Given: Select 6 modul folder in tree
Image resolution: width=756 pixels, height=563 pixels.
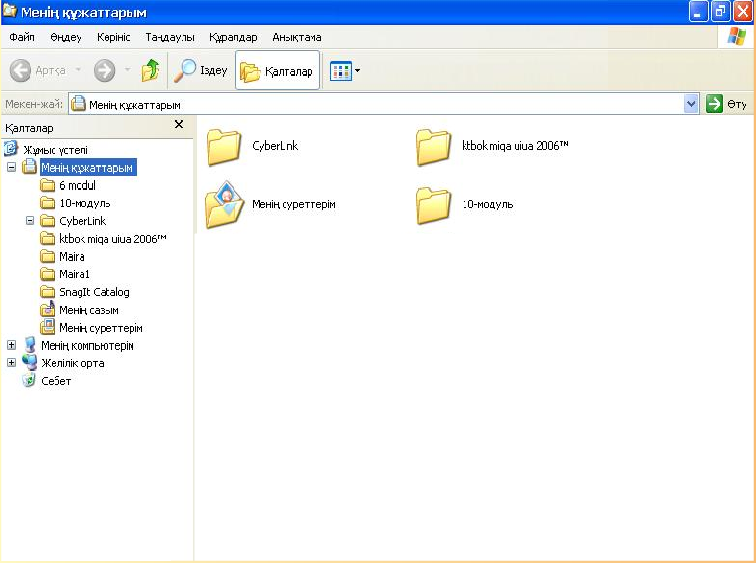Looking at the screenshot, I should coord(77,186).
